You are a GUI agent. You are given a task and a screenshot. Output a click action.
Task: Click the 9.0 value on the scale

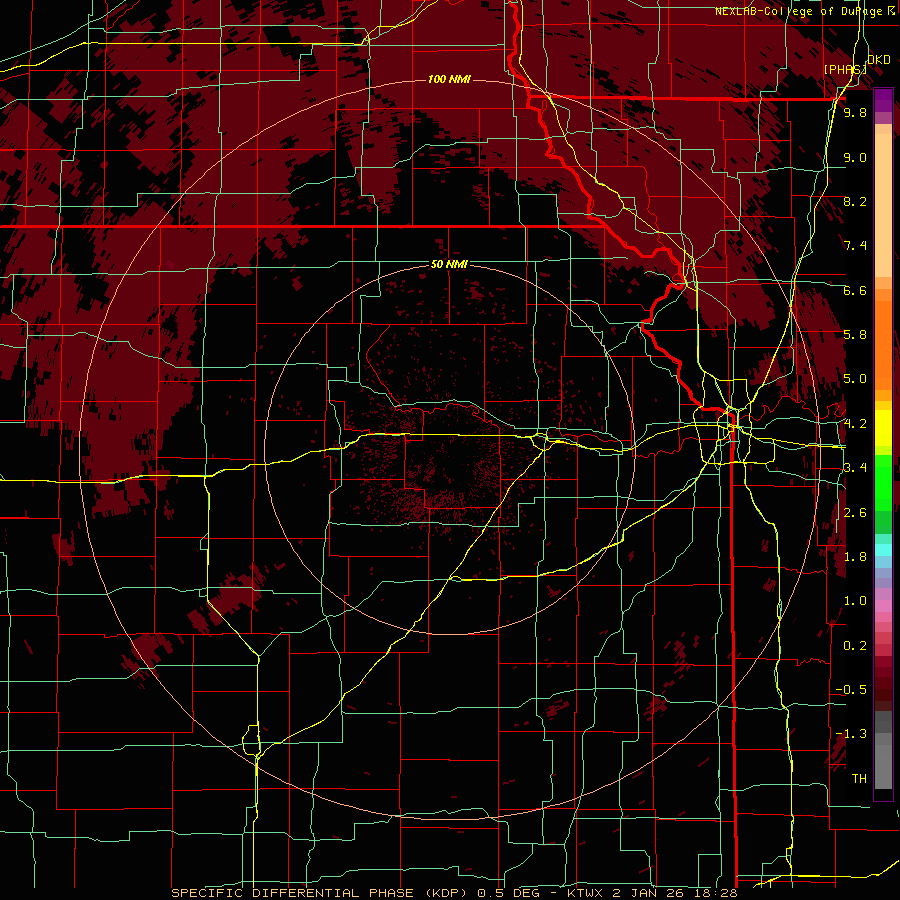(x=855, y=157)
